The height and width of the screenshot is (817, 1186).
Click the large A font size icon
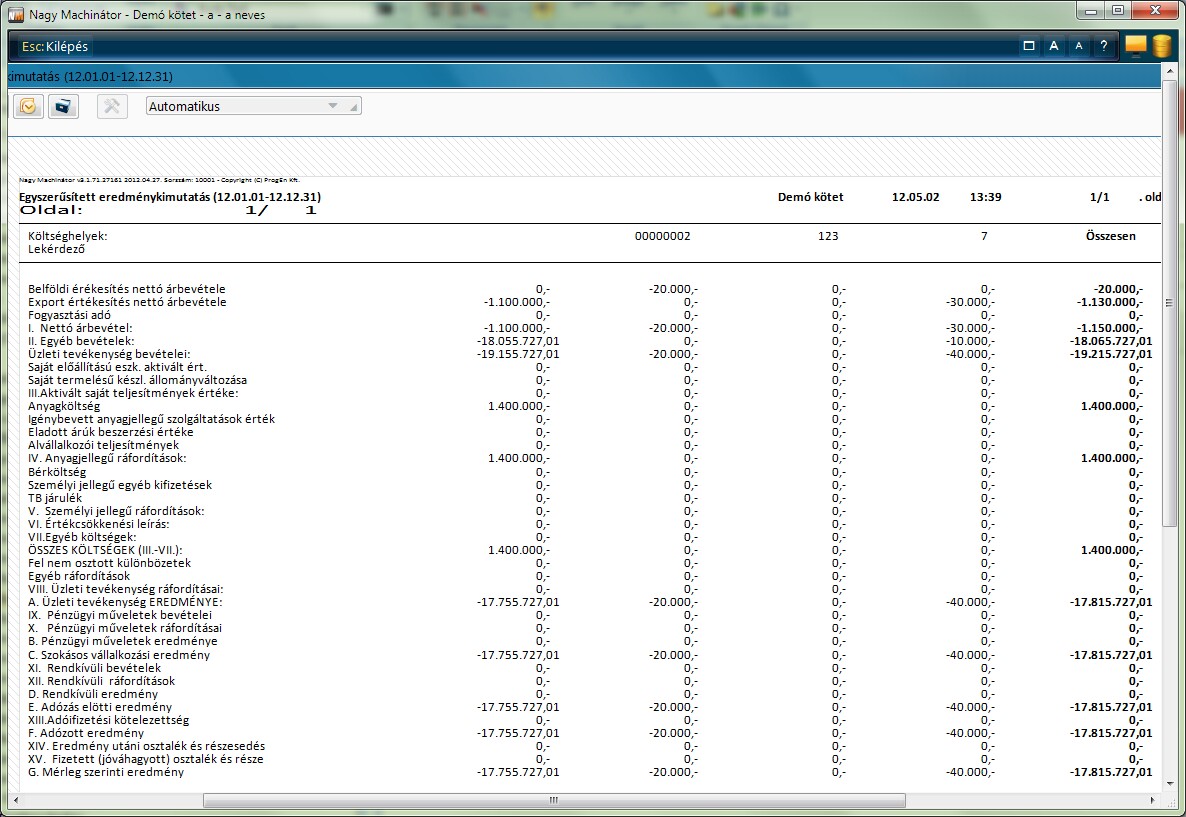(1054, 46)
